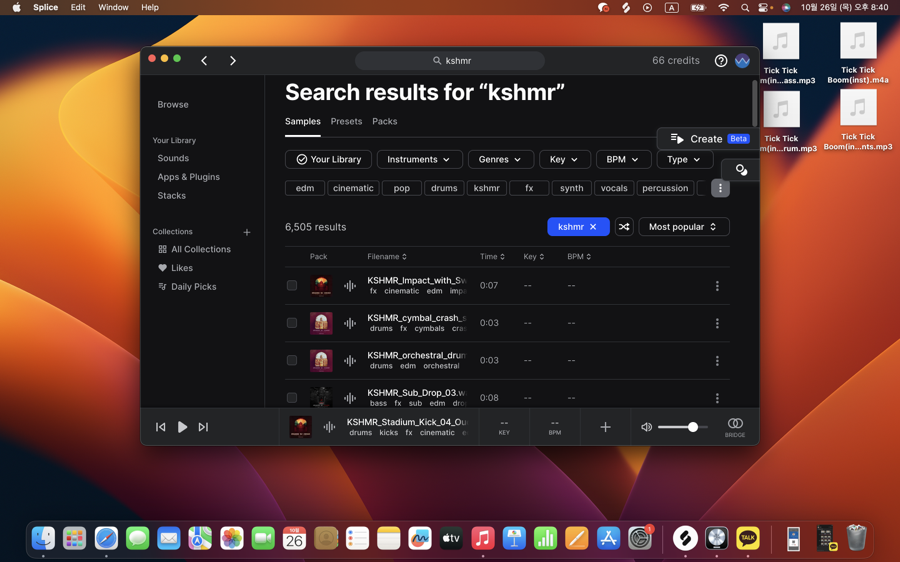Screen dimensions: 900x562
Task: Show more tags via the three-dot button
Action: [720, 188]
